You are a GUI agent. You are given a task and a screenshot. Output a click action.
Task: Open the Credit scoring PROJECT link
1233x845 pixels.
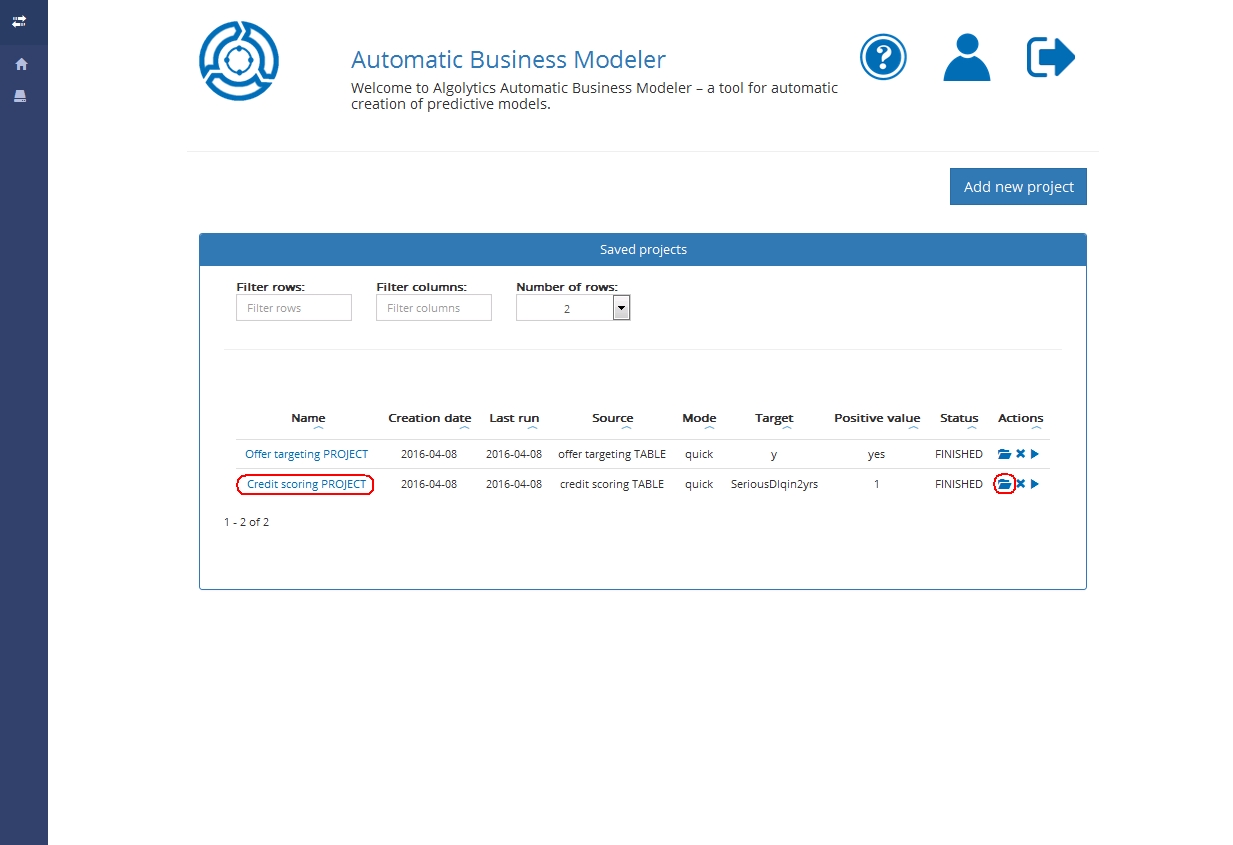(306, 484)
